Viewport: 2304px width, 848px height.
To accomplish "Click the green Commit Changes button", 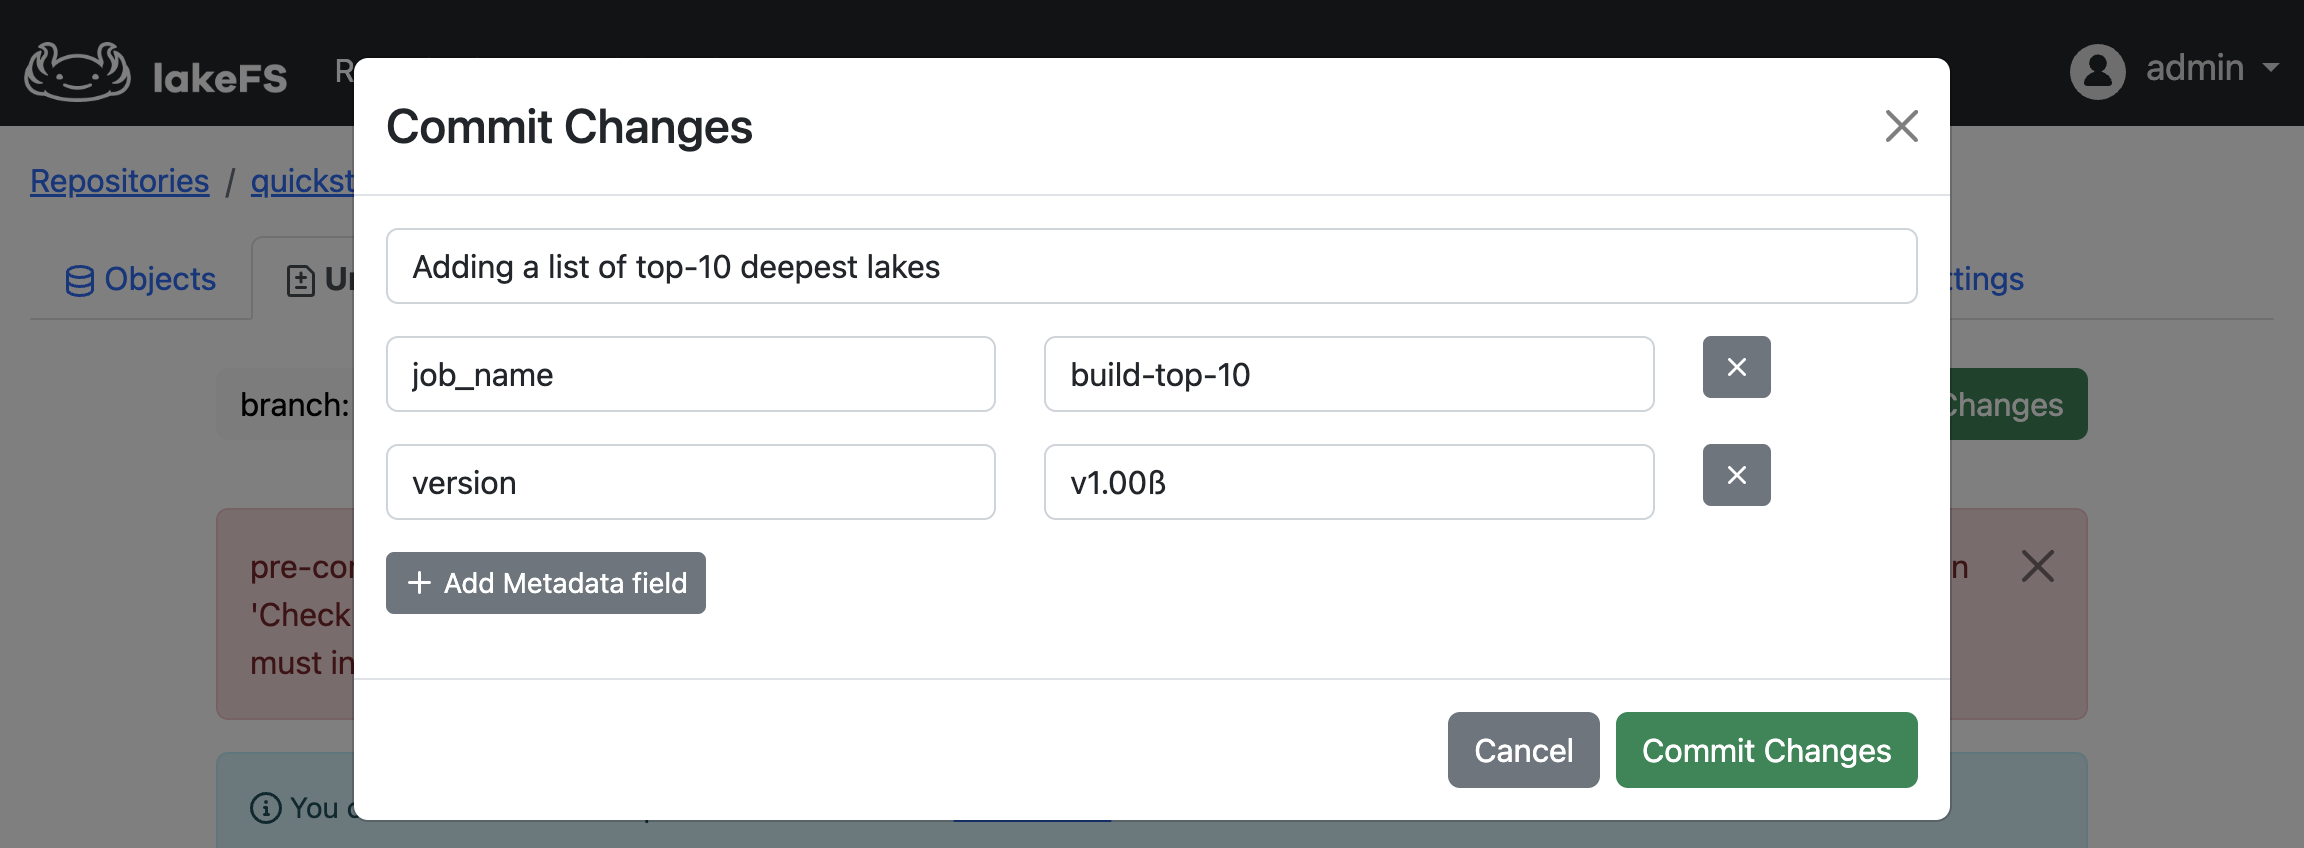I will tap(1766, 750).
